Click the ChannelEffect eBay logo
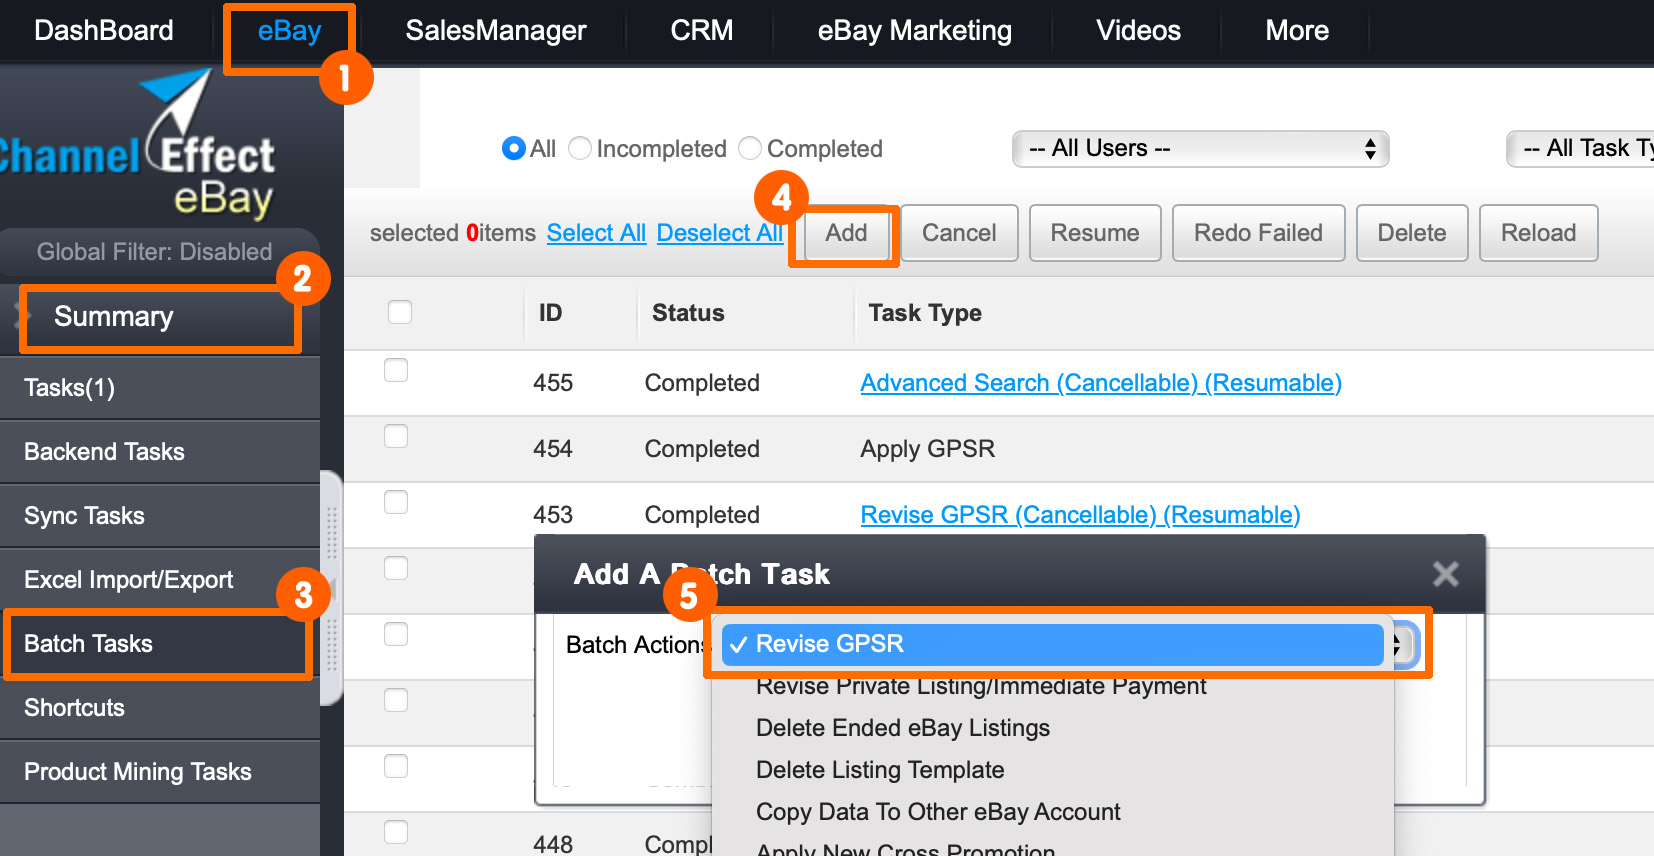Screen dimensions: 1654x856 138,146
